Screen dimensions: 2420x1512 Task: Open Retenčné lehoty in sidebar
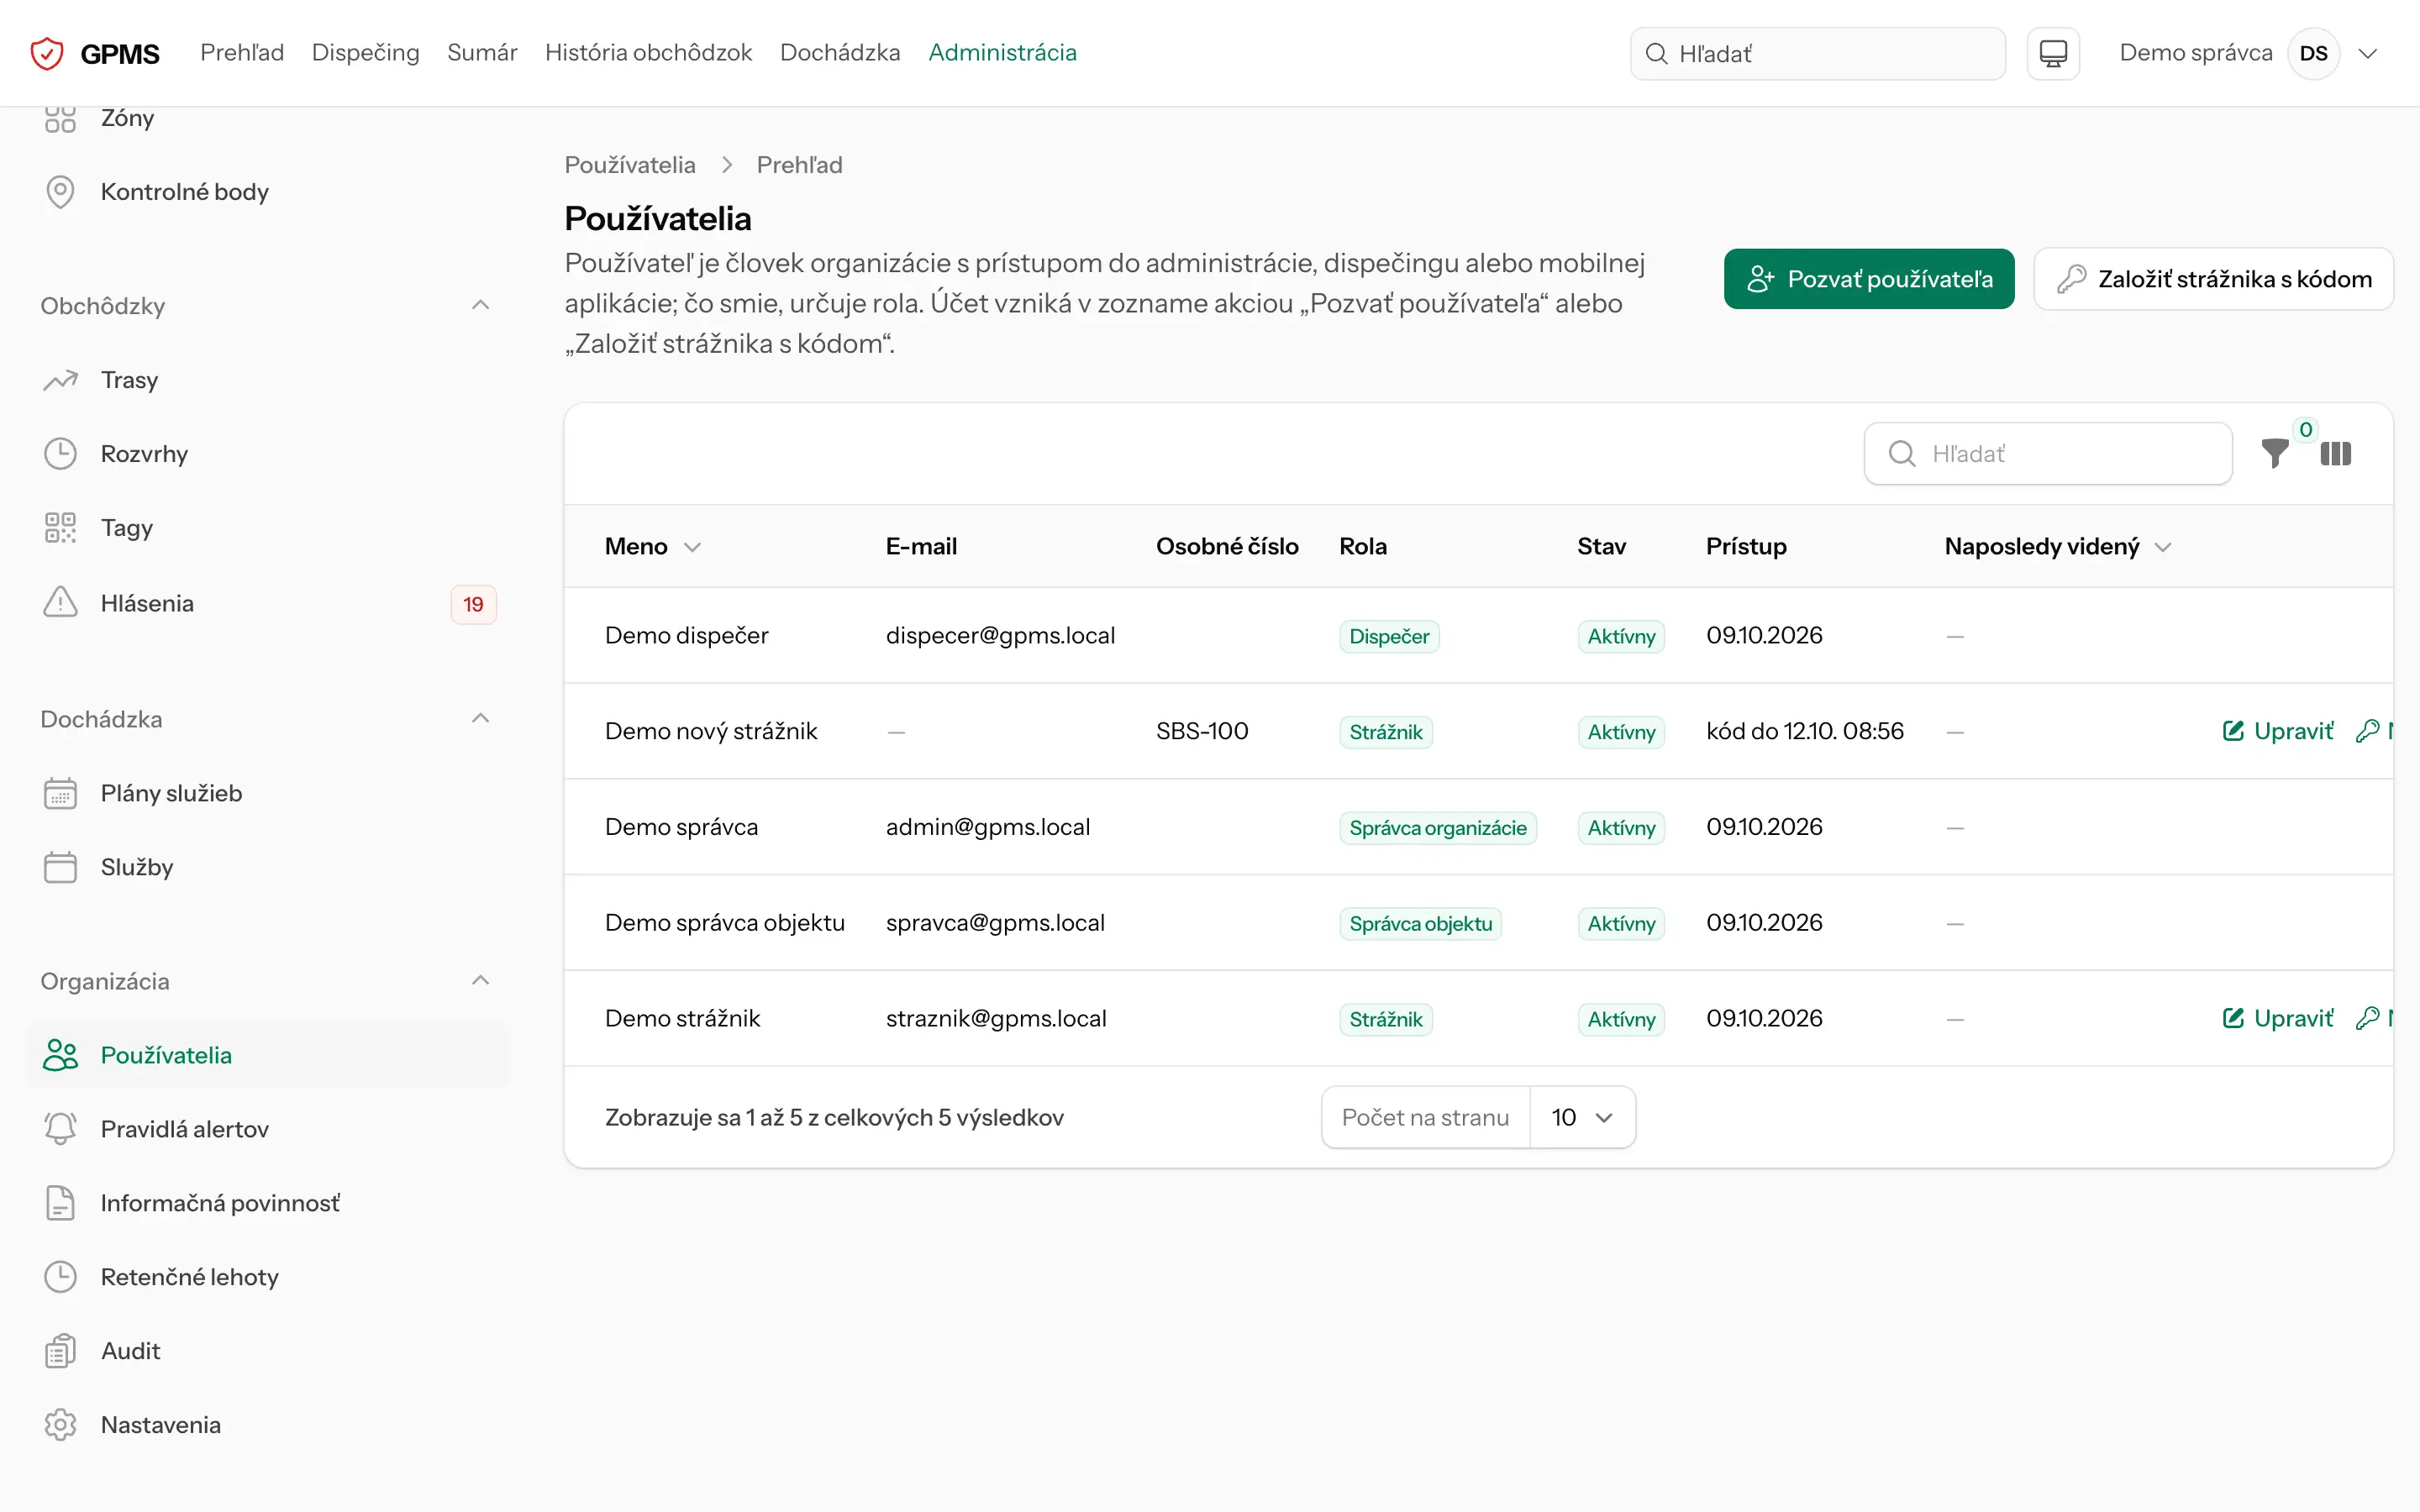coord(268,1277)
